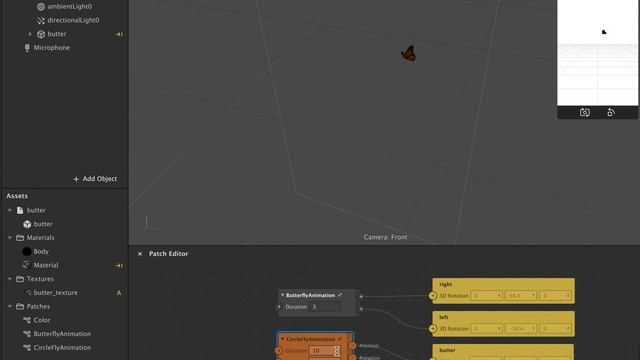
Task: Click the patch arrow icon beside Material asset
Action: (119, 266)
